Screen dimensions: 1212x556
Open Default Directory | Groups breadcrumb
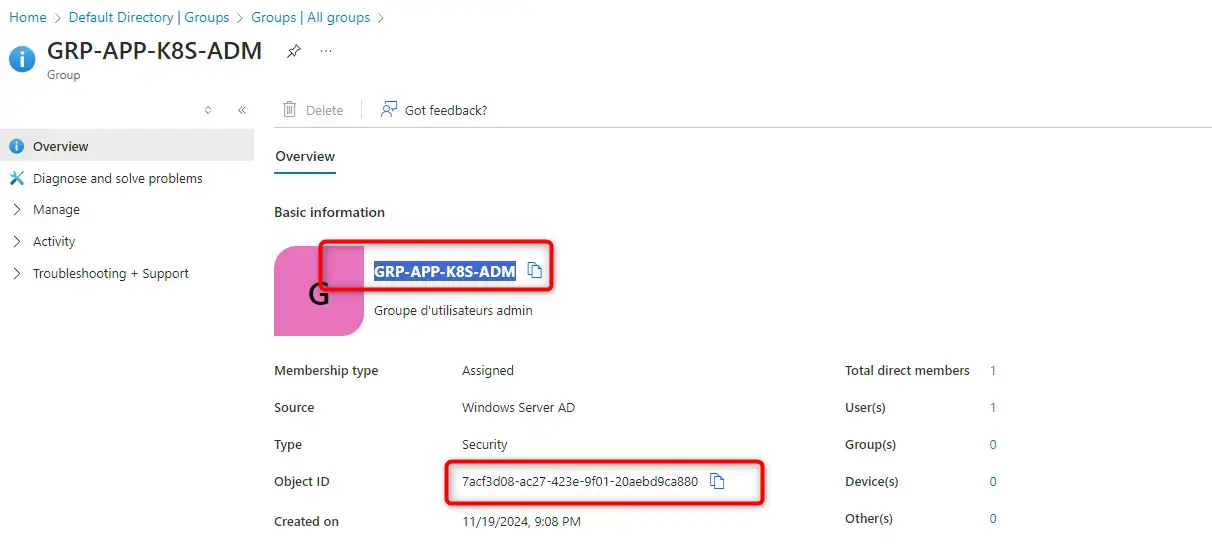click(x=149, y=18)
